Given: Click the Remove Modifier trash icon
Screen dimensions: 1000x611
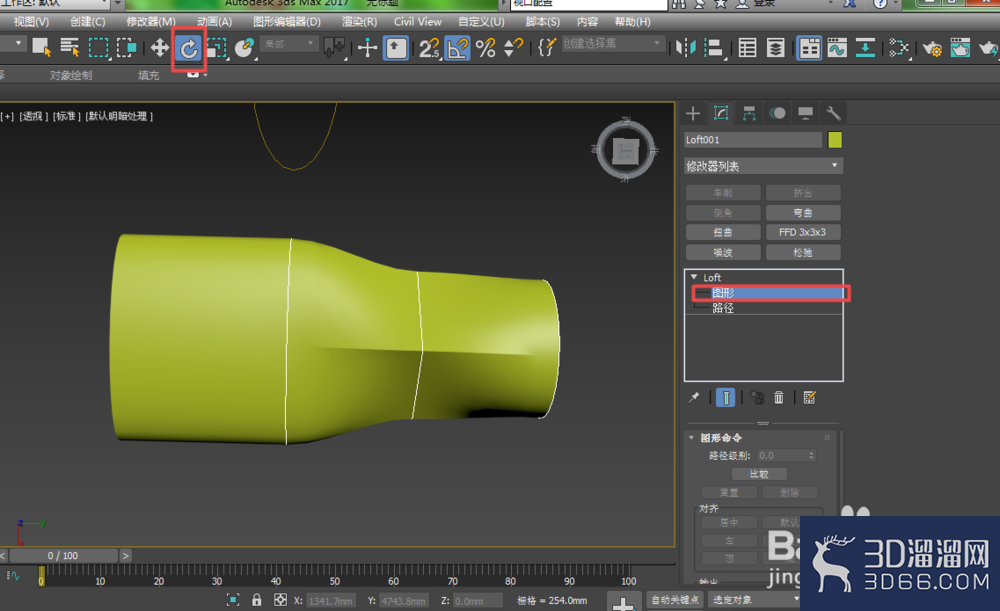Looking at the screenshot, I should click(x=779, y=397).
